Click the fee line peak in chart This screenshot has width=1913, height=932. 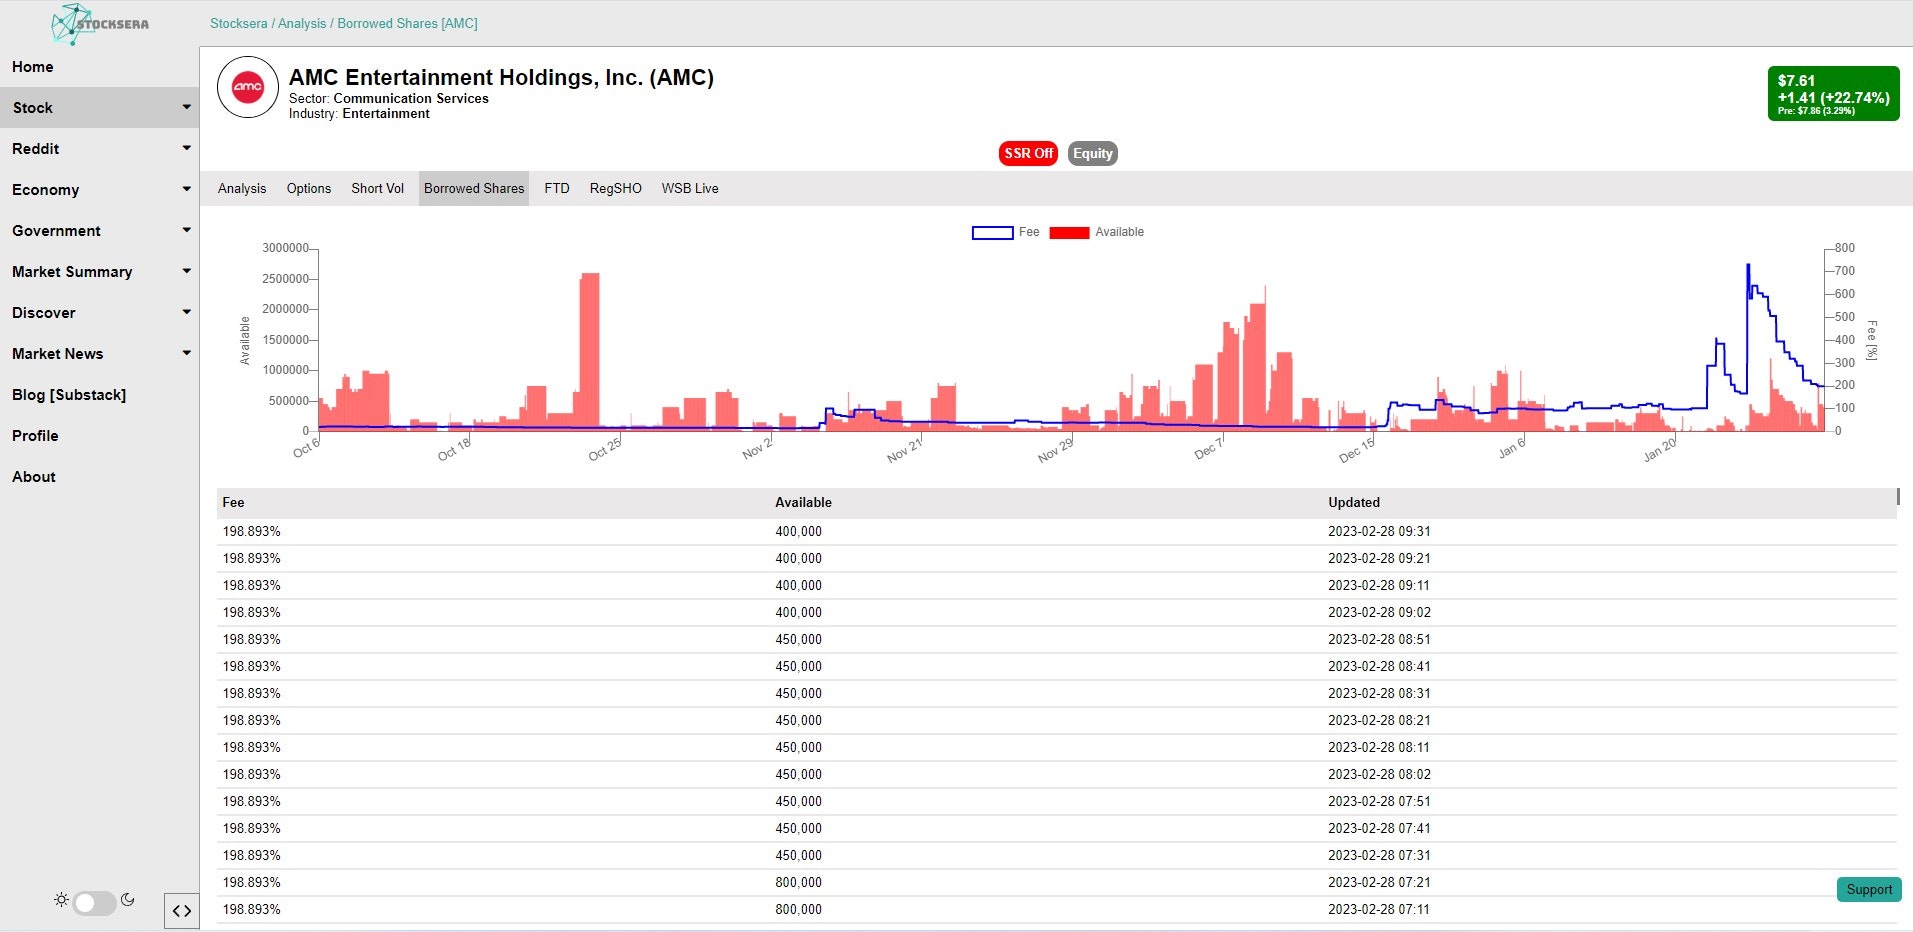(1748, 266)
